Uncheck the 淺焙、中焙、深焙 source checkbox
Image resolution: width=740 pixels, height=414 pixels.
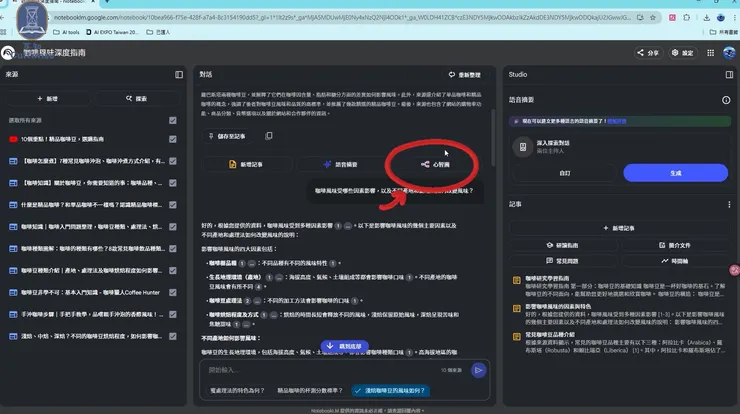173,336
